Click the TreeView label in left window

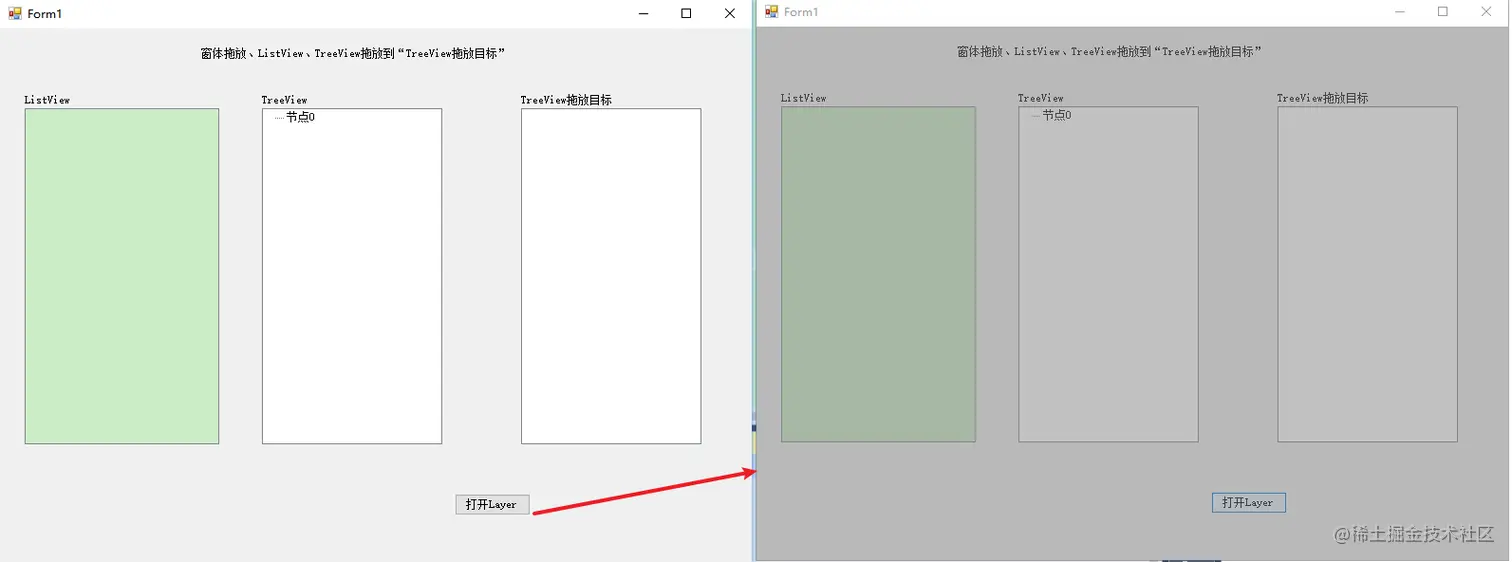284,100
